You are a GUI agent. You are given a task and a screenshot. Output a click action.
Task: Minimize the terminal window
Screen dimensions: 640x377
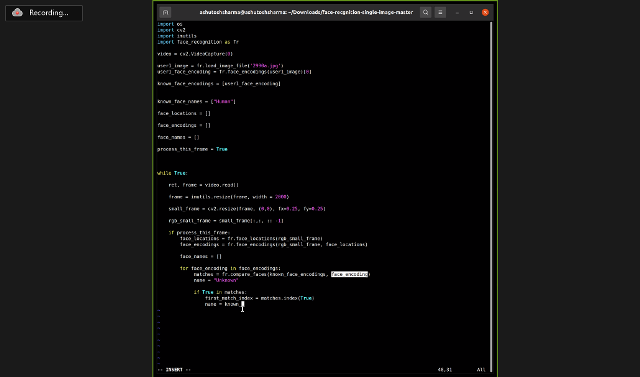coord(457,13)
